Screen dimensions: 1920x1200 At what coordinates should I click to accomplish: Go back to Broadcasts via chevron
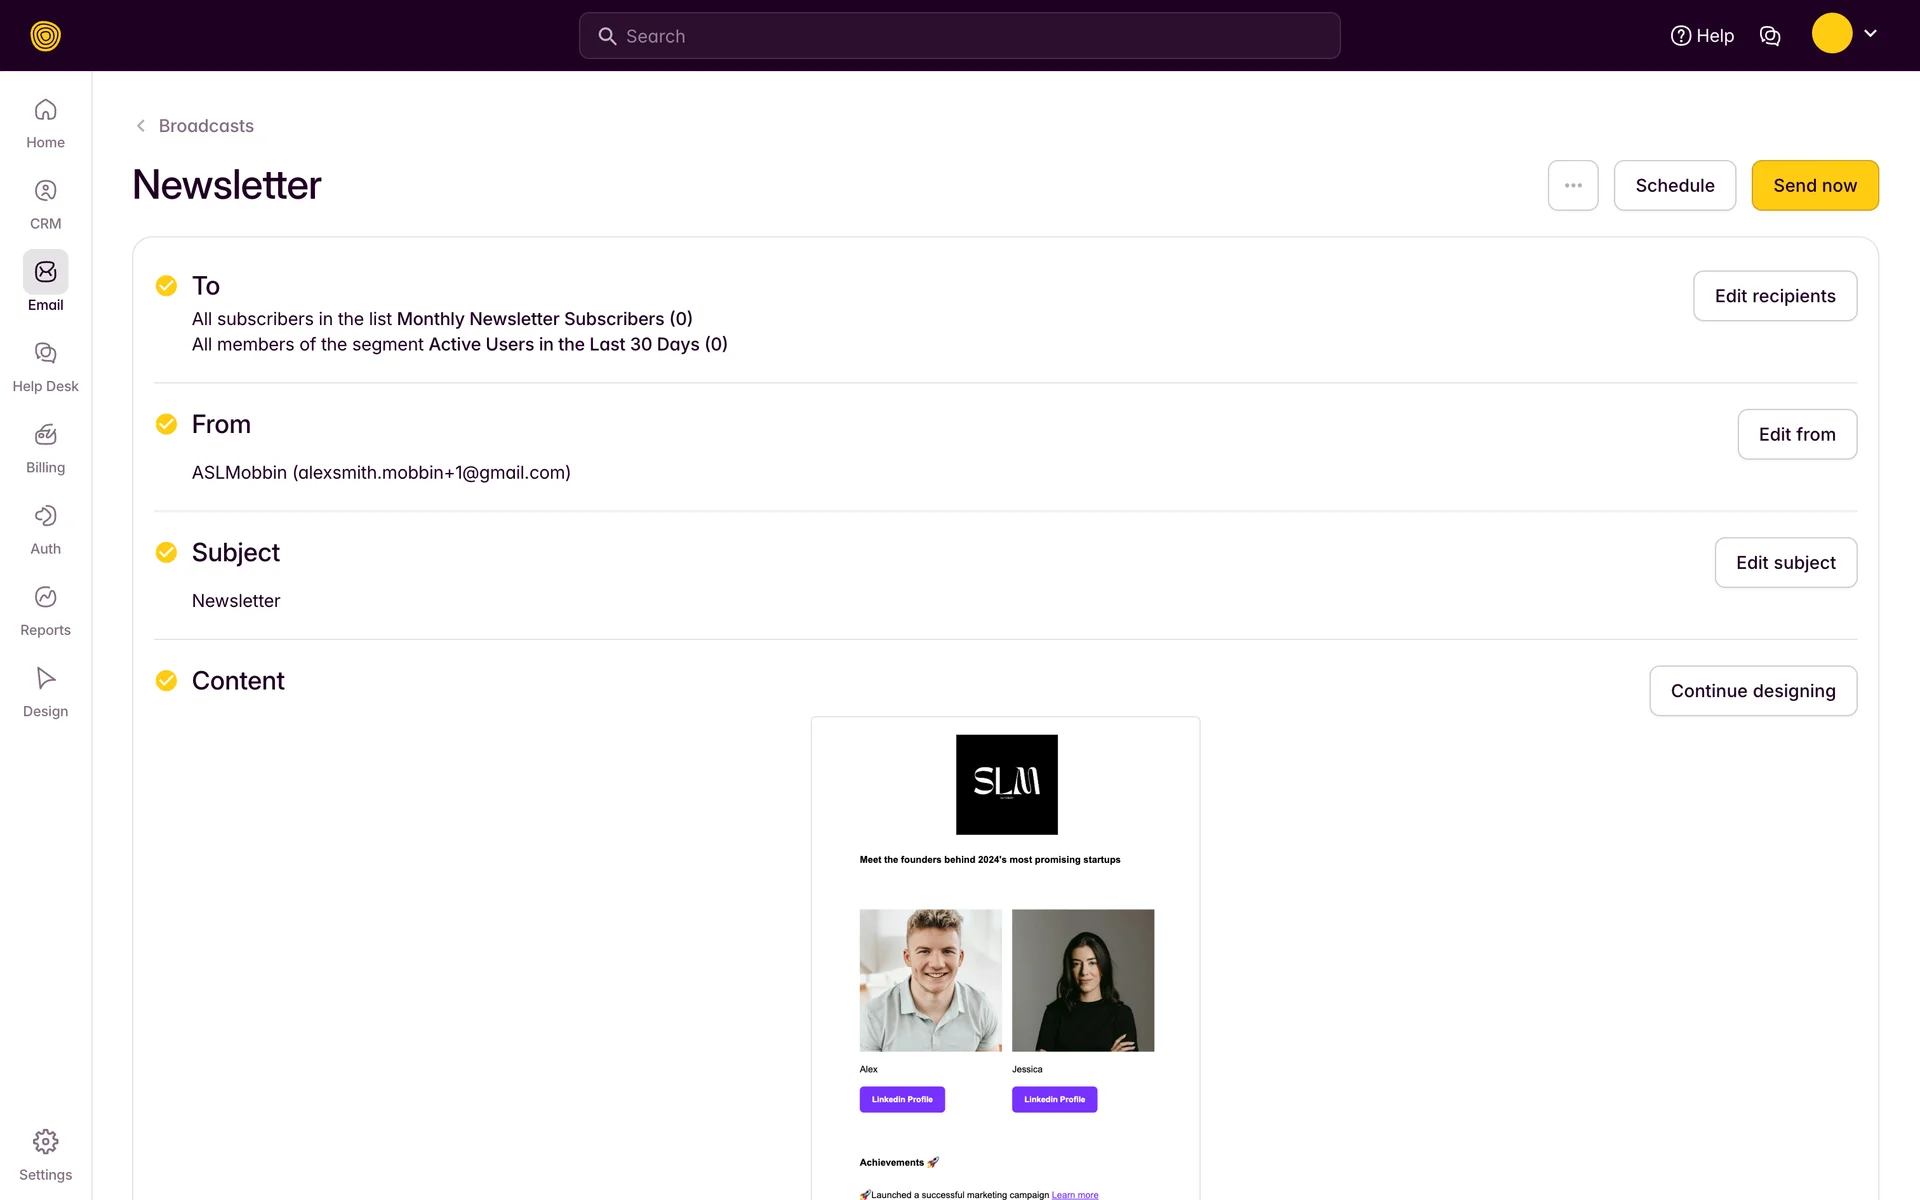[x=141, y=126]
